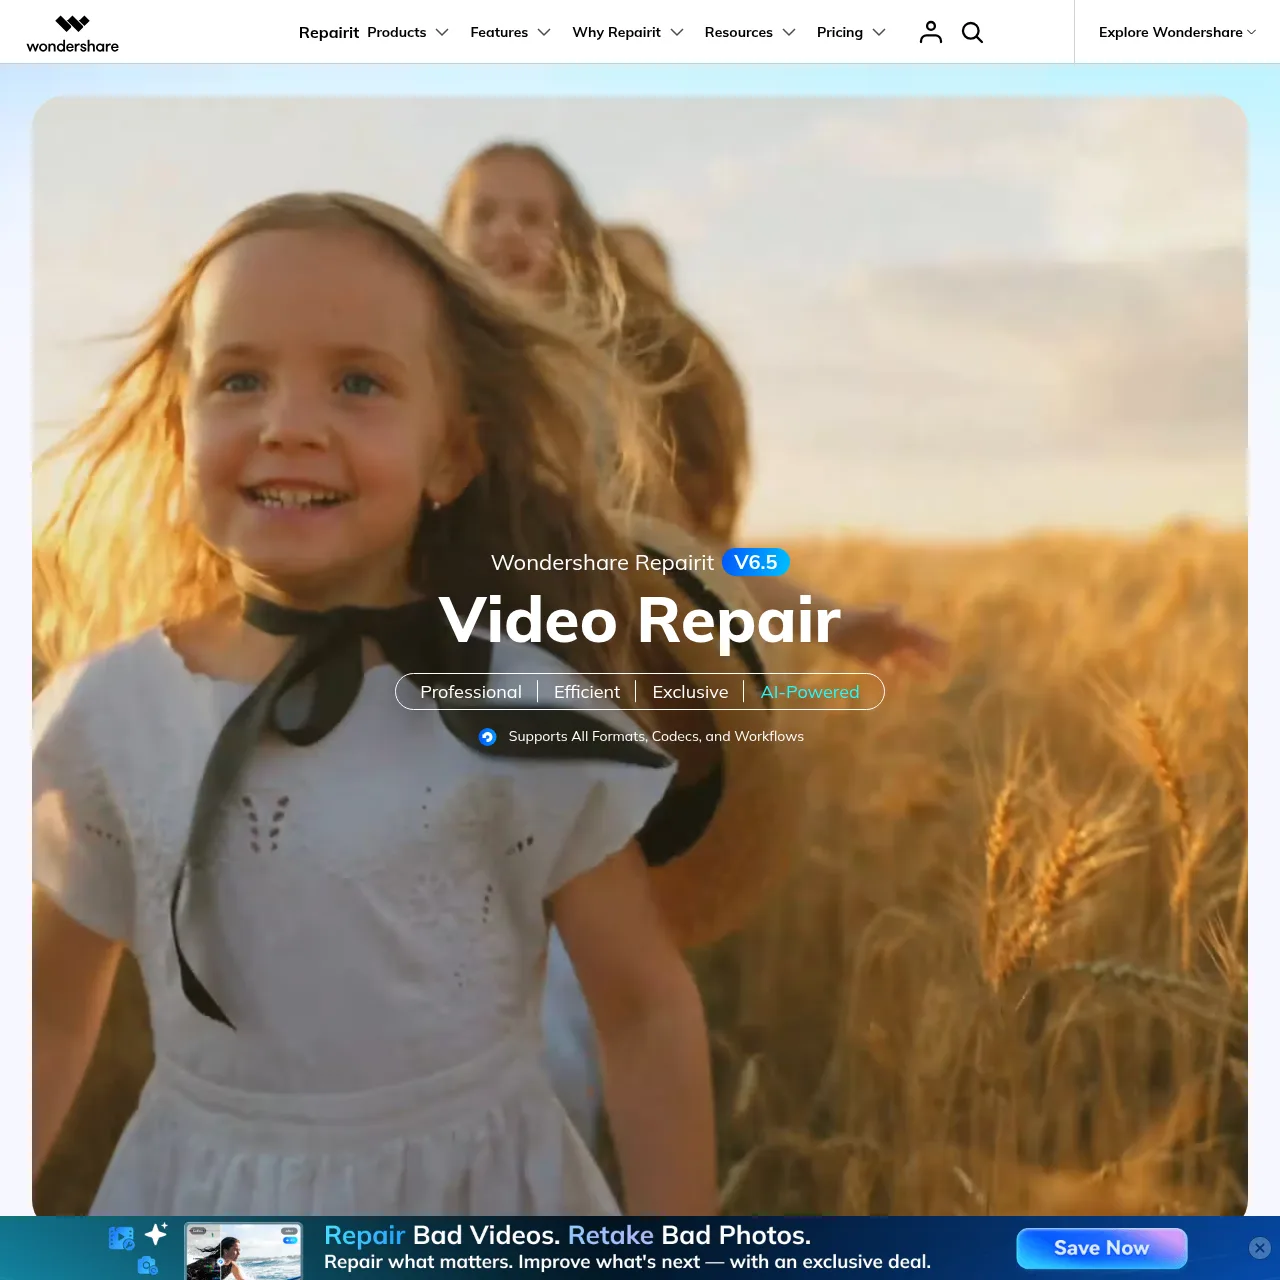This screenshot has height=1280, width=1280.
Task: Click 'Supports All Formats, Codecs, and Workflows' text
Action: pos(656,736)
